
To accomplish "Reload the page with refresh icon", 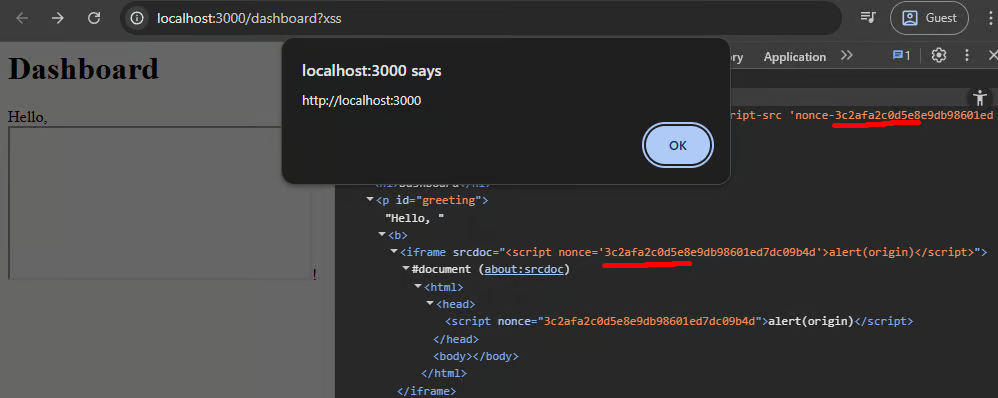I will click(x=94, y=18).
